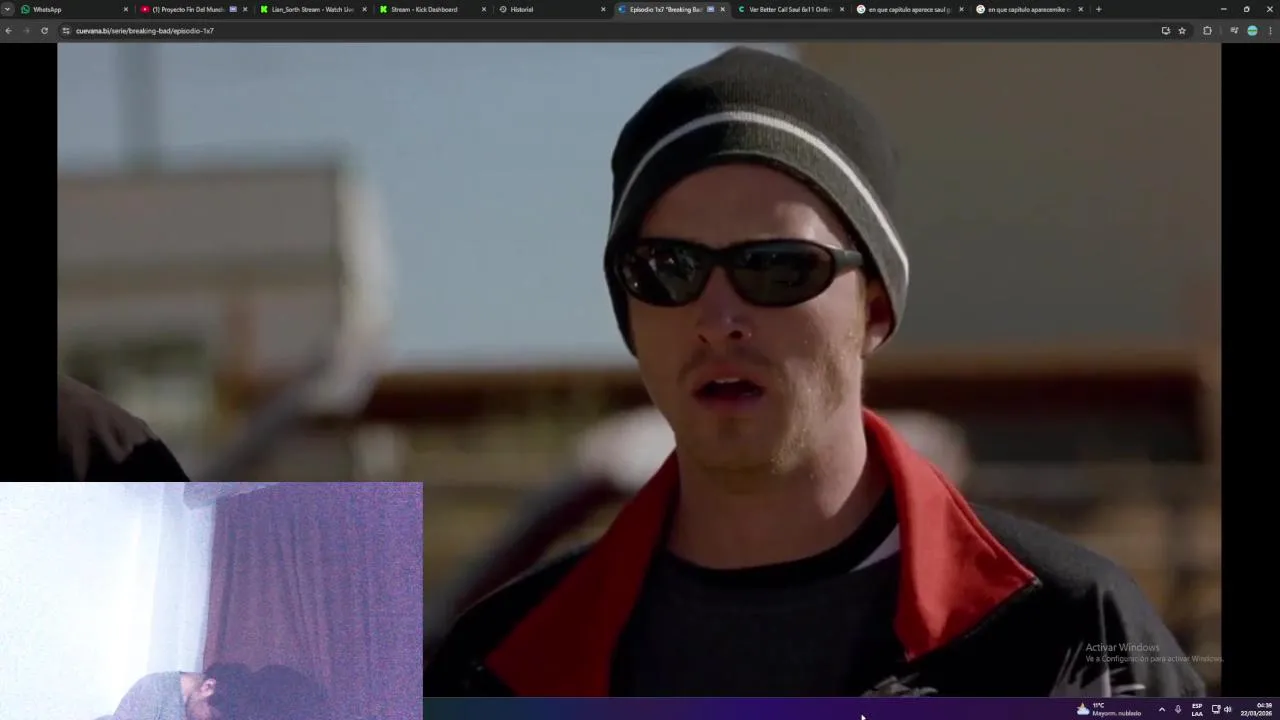Close the Proyecto Fin Del Mundo tab
This screenshot has width=1280, height=720.
point(245,9)
